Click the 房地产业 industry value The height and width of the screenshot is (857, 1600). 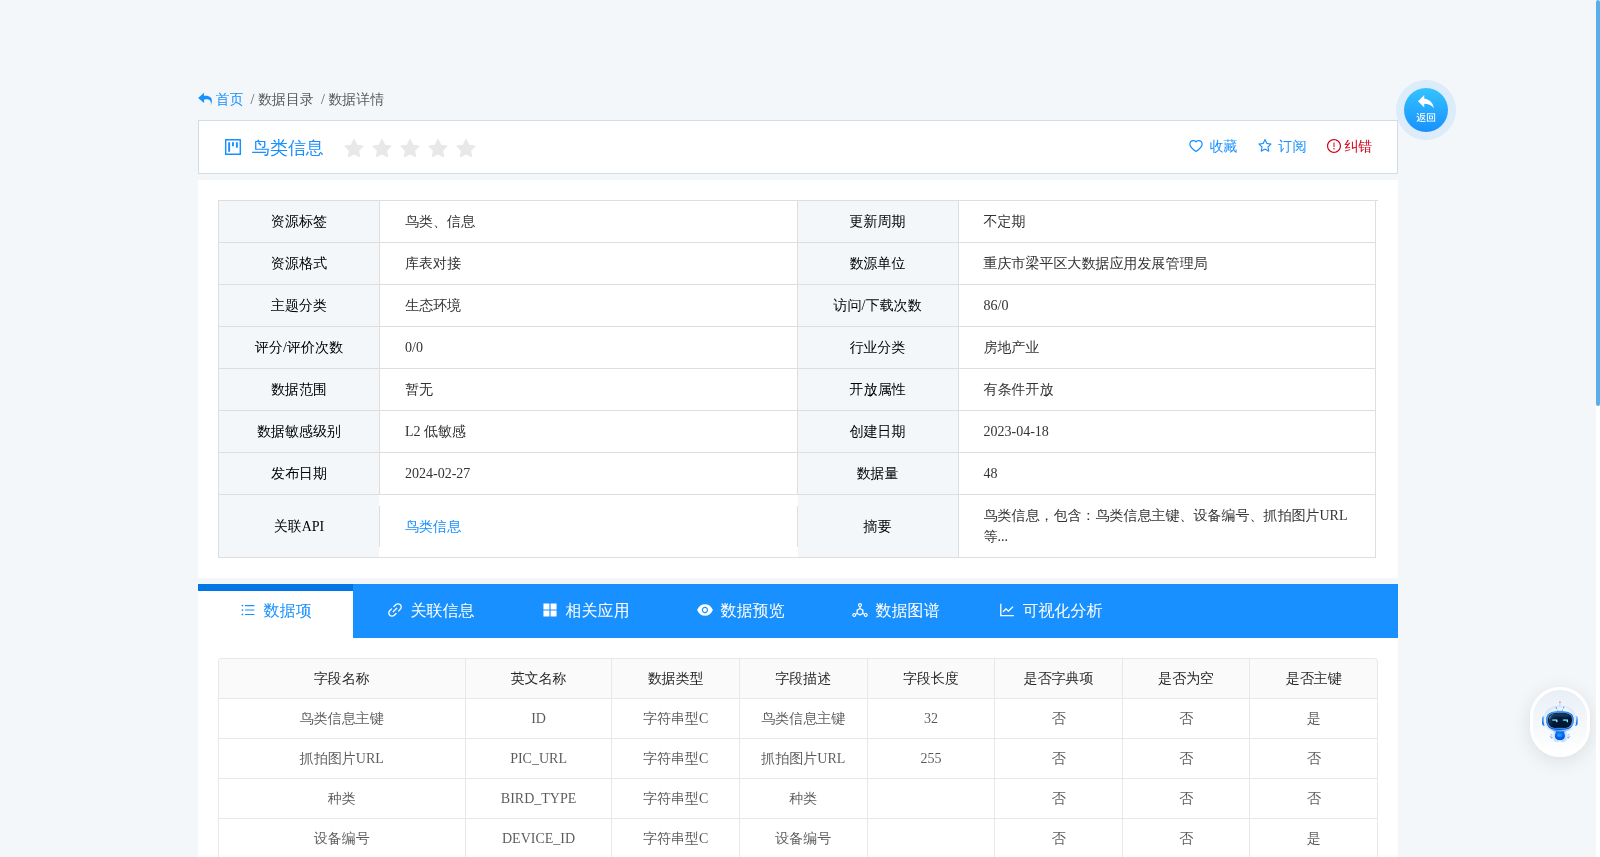1011,347
